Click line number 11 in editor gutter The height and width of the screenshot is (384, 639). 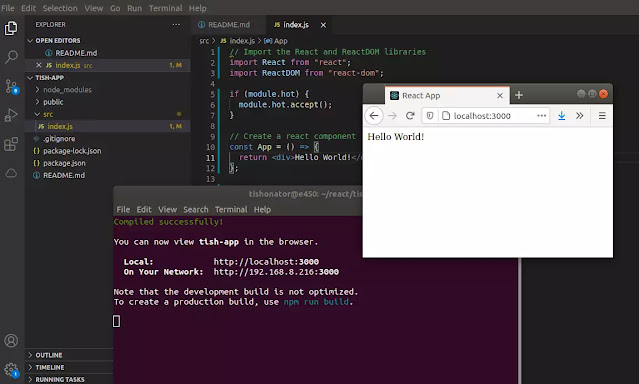click(x=210, y=158)
